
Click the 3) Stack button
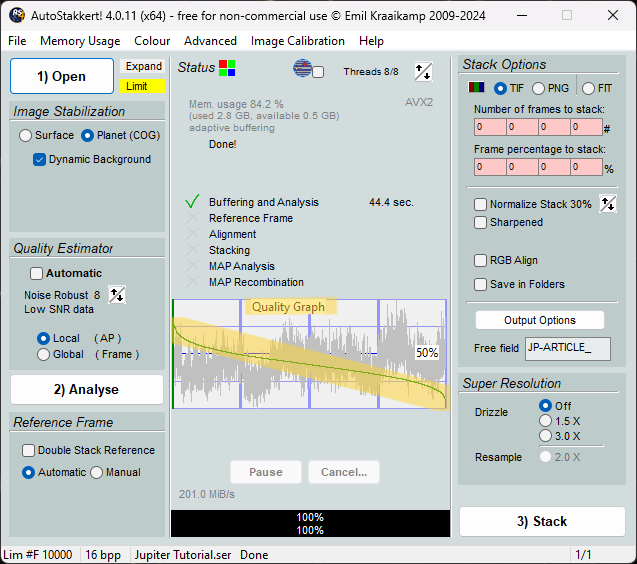click(x=542, y=521)
